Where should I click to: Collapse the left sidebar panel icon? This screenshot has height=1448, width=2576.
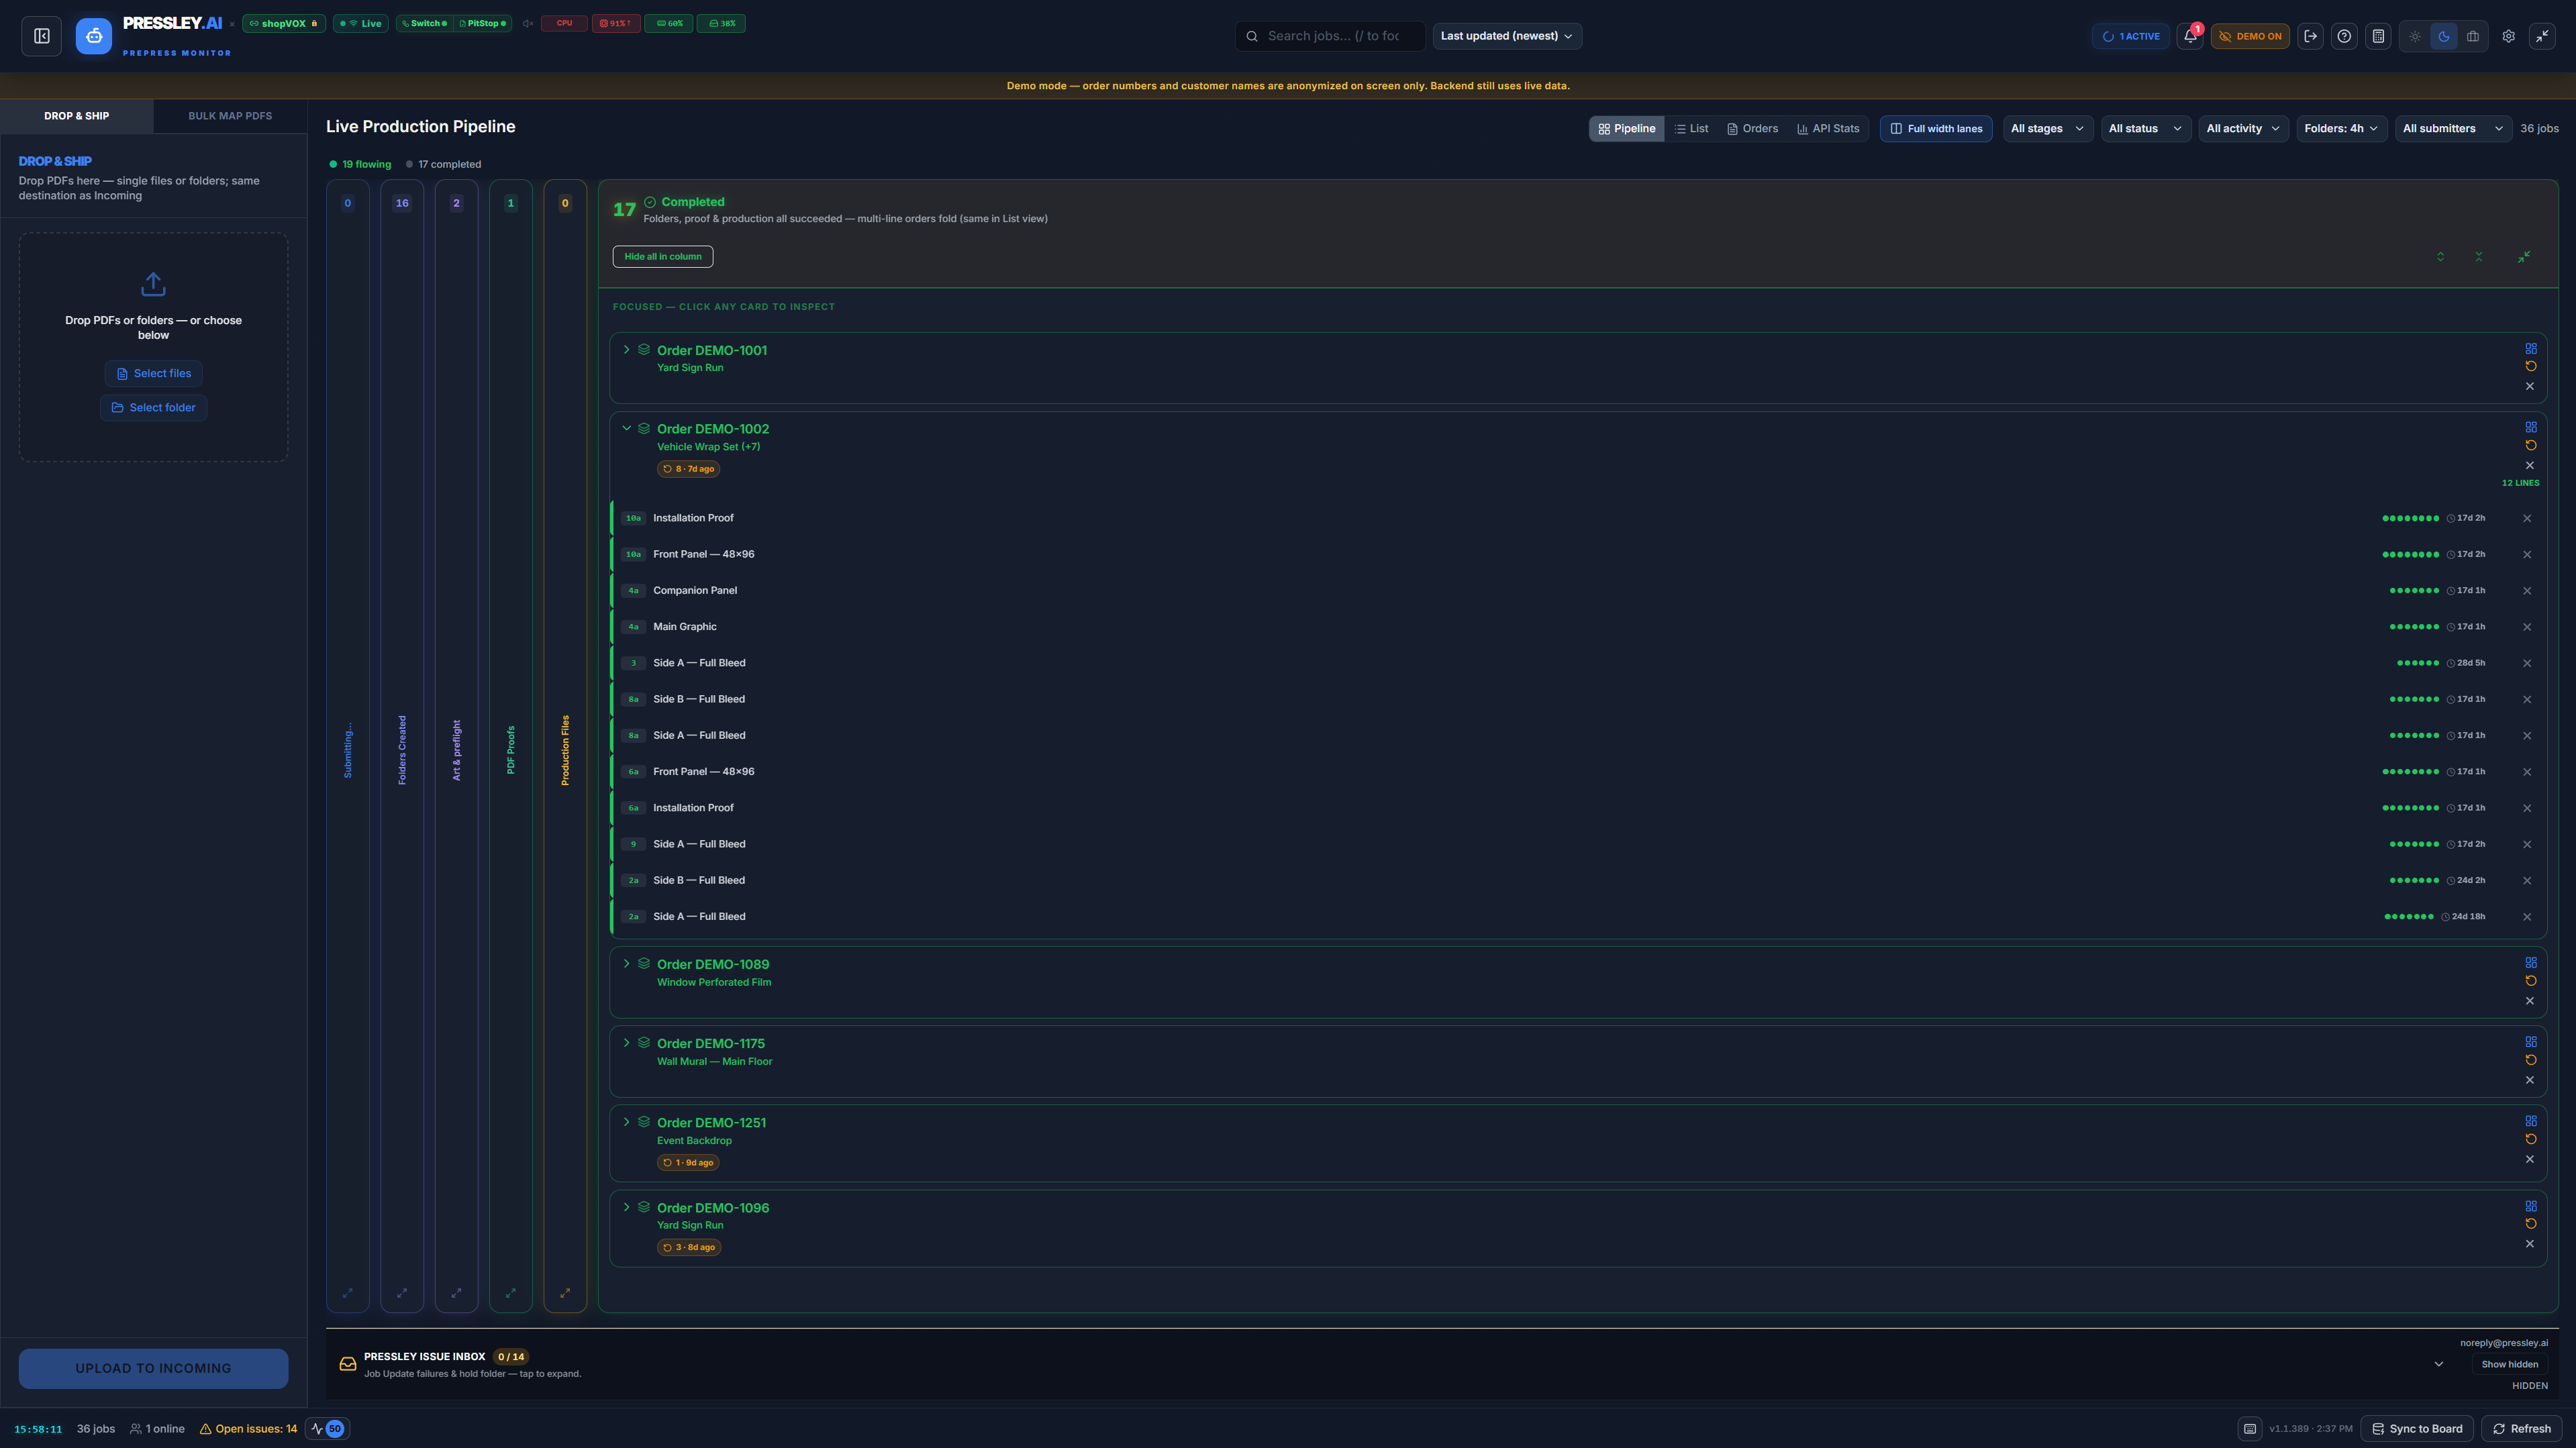click(42, 36)
